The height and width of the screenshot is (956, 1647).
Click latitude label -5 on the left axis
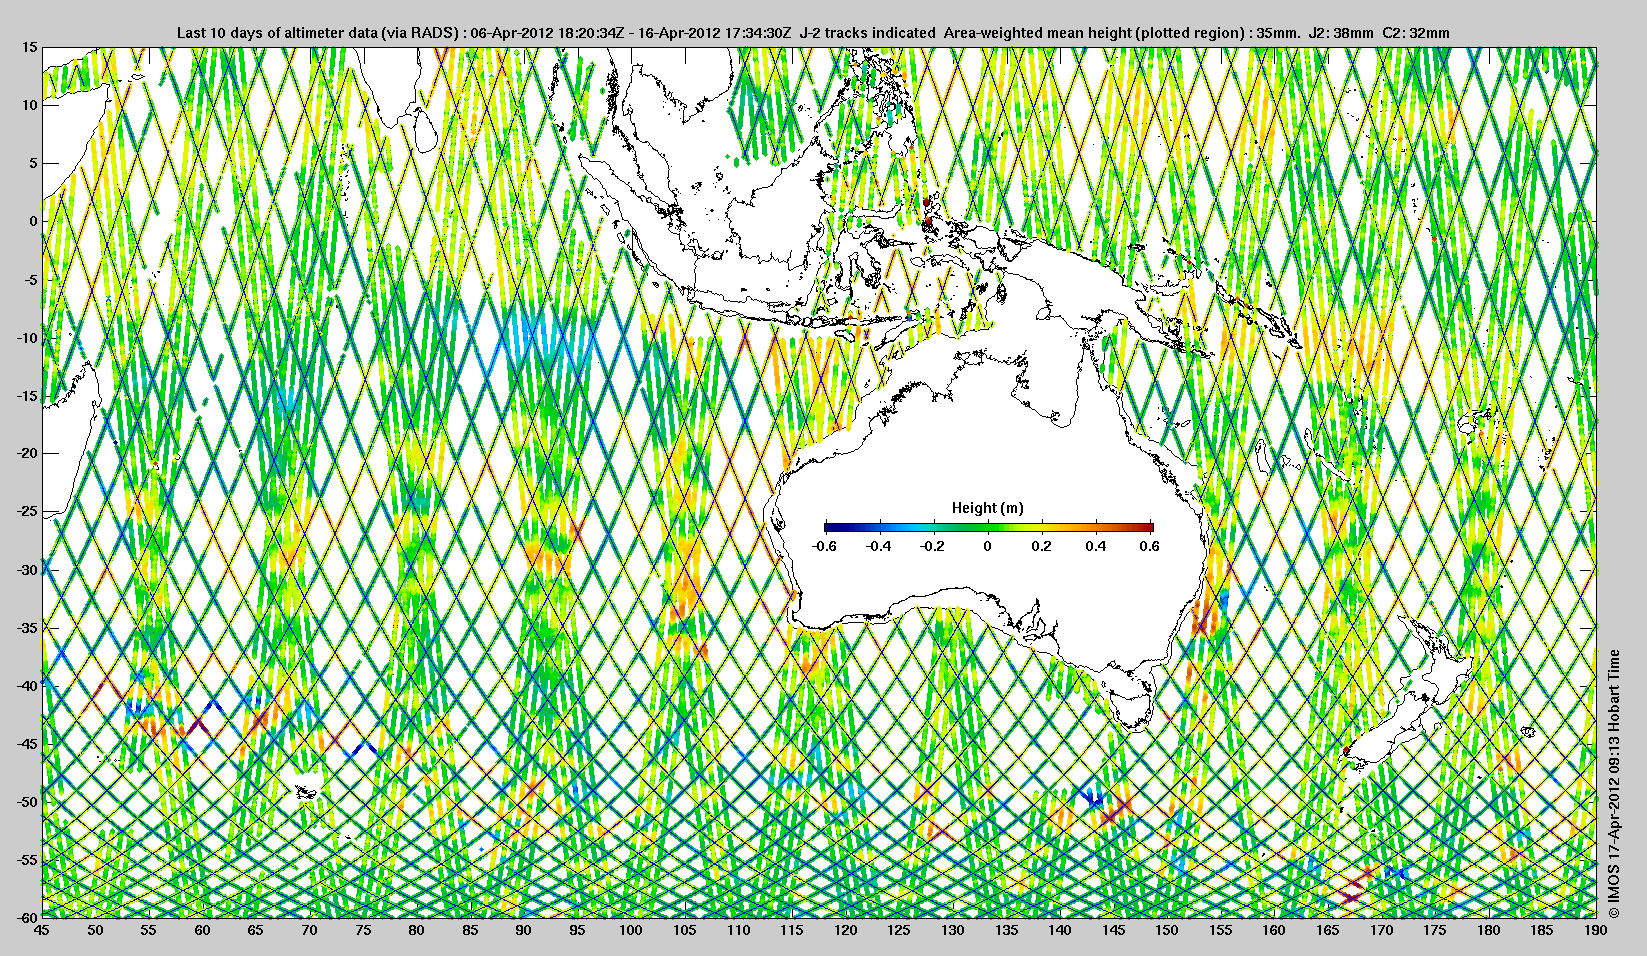coord(30,279)
